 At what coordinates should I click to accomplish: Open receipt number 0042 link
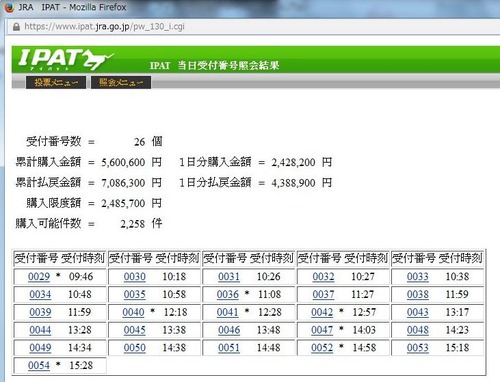pyautogui.click(x=322, y=312)
